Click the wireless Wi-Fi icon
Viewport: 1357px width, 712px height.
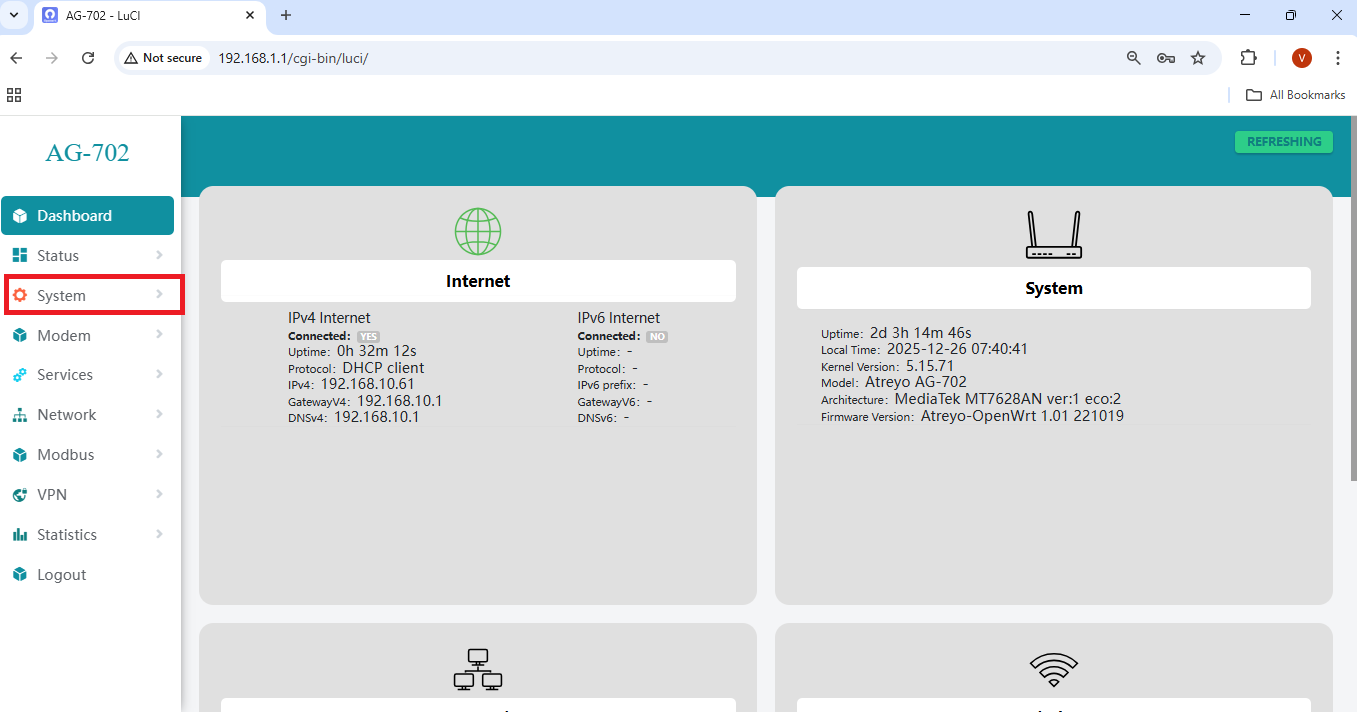pos(1054,670)
